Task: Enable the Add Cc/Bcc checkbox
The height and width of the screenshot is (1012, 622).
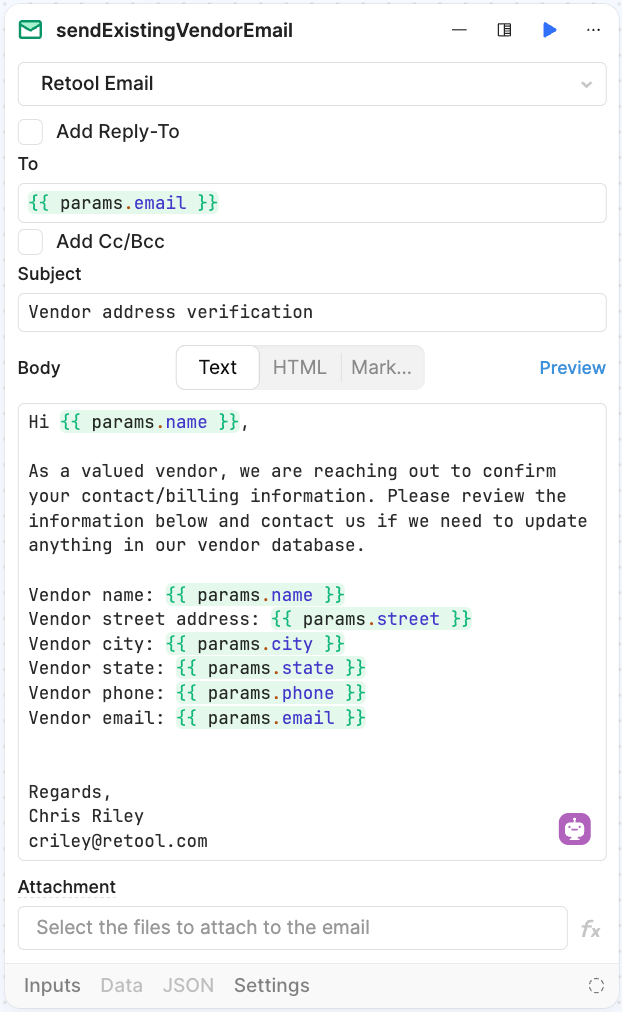Action: pos(30,242)
